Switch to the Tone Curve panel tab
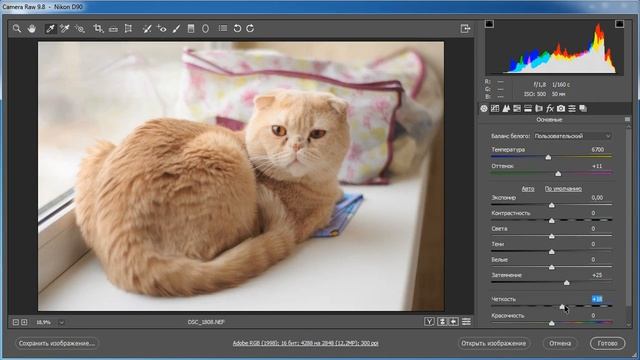Screen dimensions: 640x360 coord(495,109)
